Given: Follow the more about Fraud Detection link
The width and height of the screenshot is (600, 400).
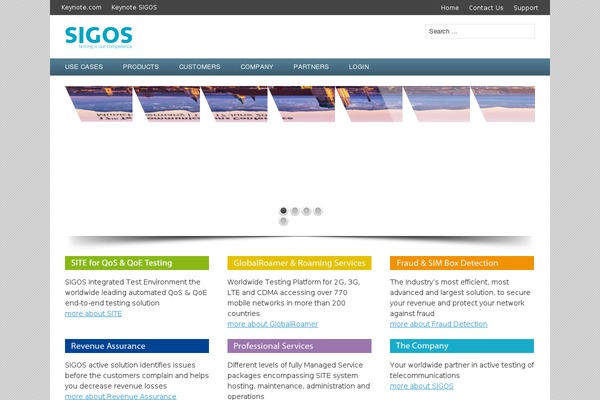Looking at the screenshot, I should [439, 324].
